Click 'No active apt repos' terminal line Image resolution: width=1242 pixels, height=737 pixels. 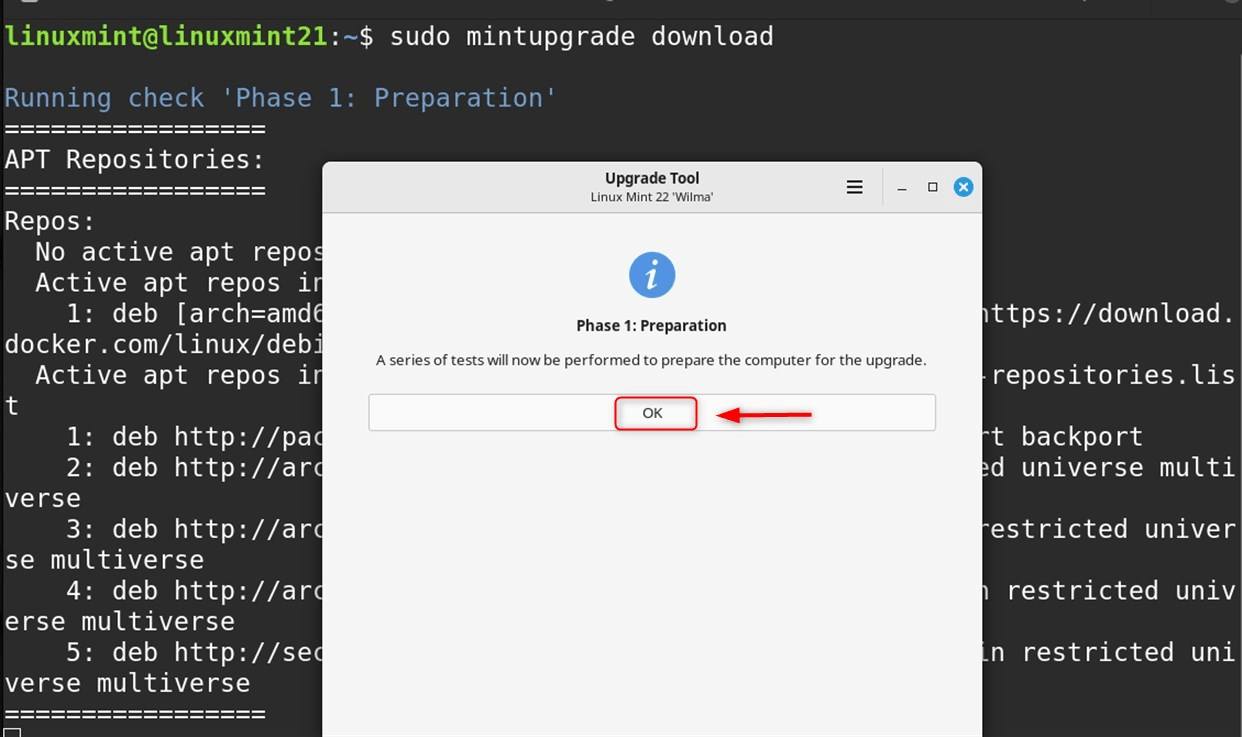[179, 252]
